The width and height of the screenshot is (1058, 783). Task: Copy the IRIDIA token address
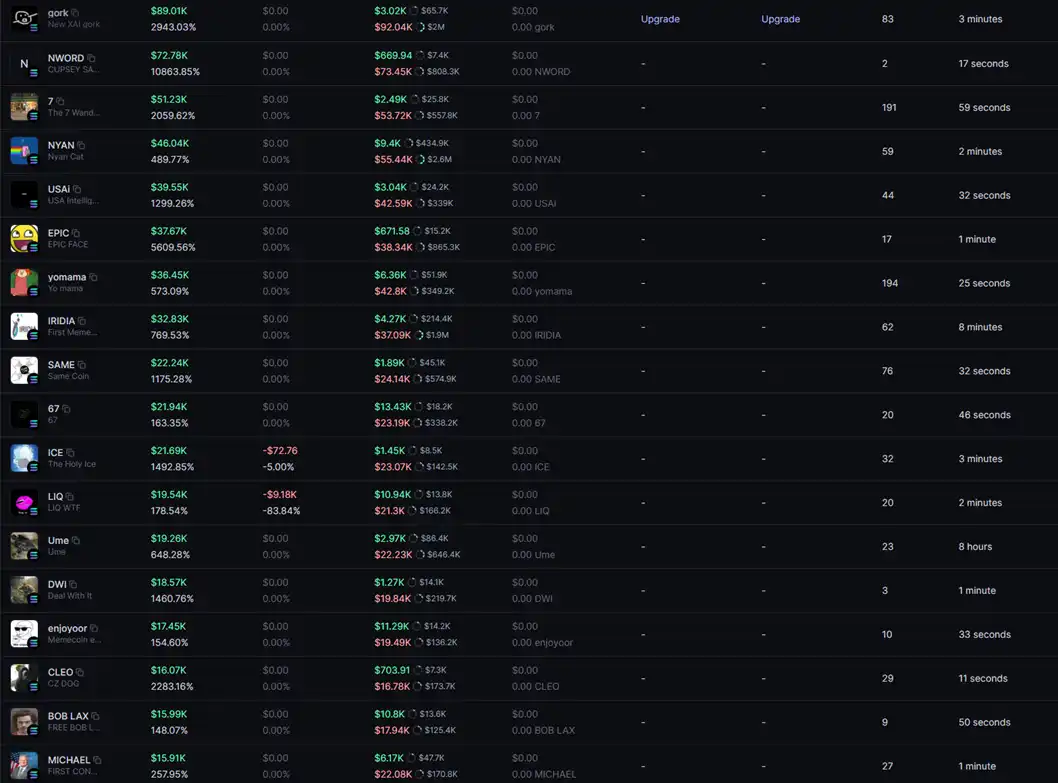pos(82,321)
